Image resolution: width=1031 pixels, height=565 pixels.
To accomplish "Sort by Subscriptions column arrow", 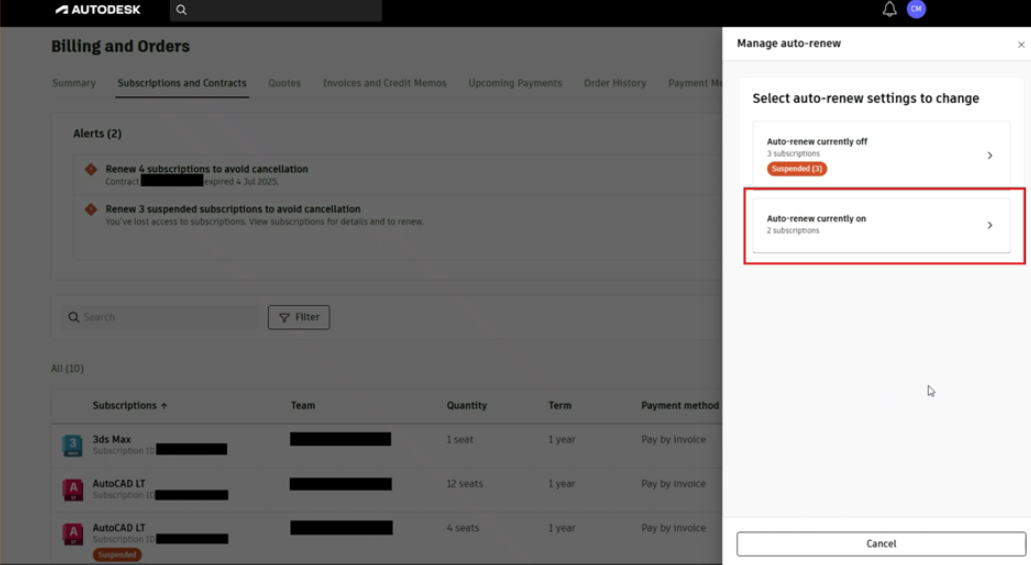I will (164, 406).
